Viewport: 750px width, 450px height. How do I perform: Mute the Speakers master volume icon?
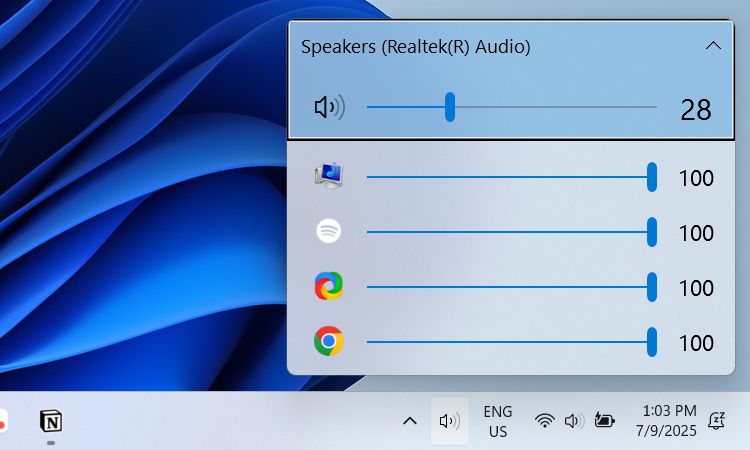[329, 107]
